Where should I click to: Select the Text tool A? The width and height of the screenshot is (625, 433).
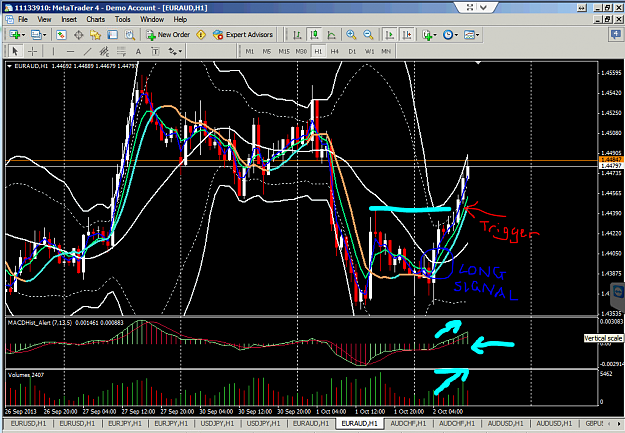[x=138, y=51]
